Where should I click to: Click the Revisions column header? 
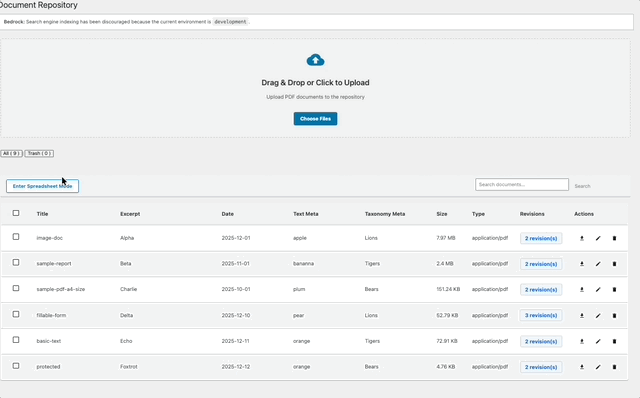(532, 214)
